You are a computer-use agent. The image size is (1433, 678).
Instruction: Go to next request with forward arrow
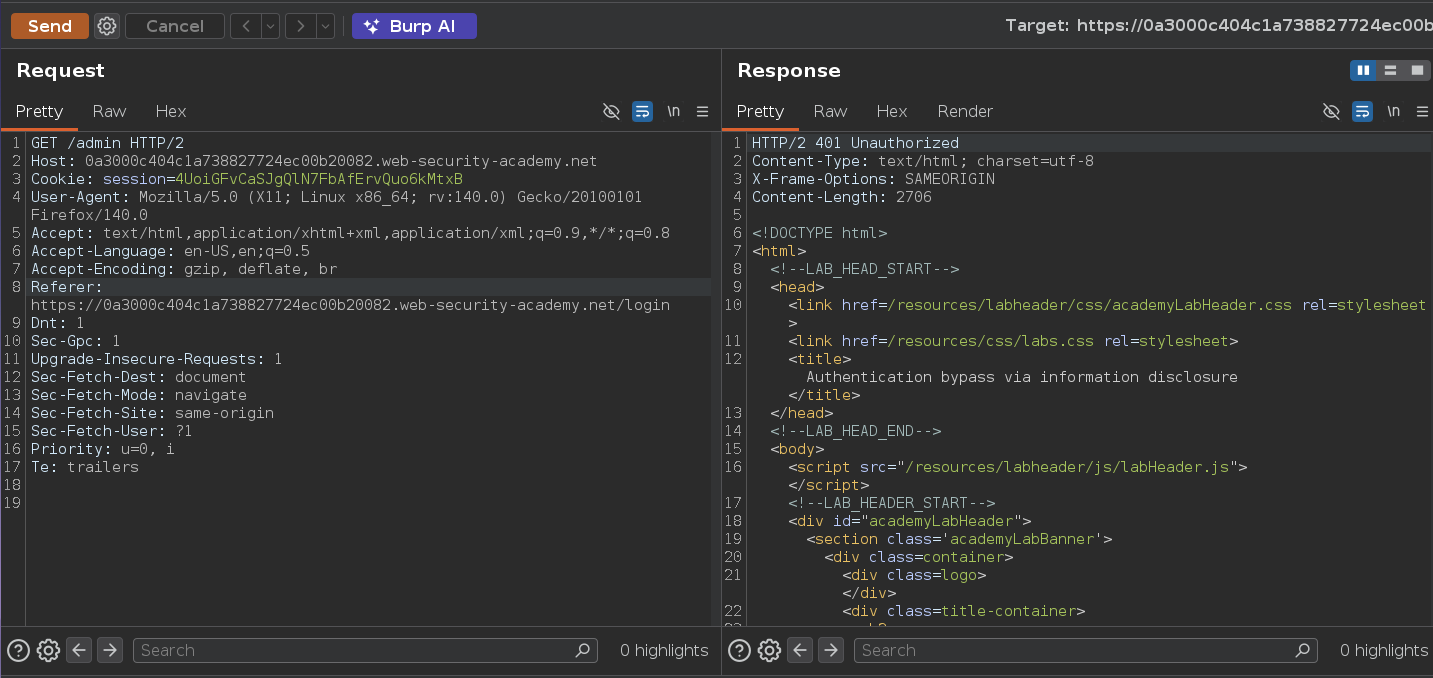coord(301,26)
